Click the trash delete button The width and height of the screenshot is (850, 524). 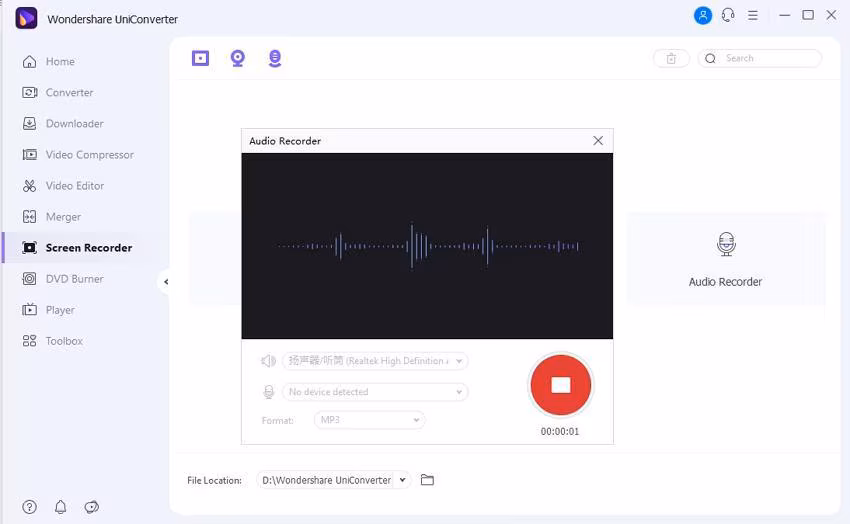pyautogui.click(x=671, y=59)
